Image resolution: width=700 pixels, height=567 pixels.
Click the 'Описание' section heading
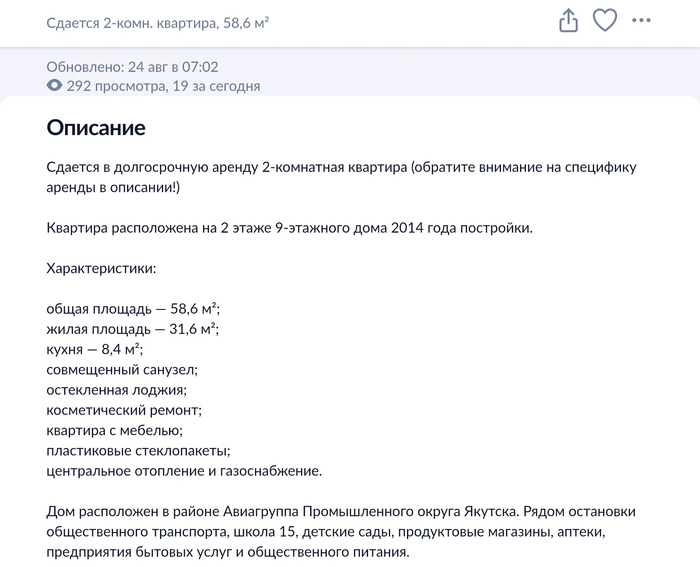(96, 128)
